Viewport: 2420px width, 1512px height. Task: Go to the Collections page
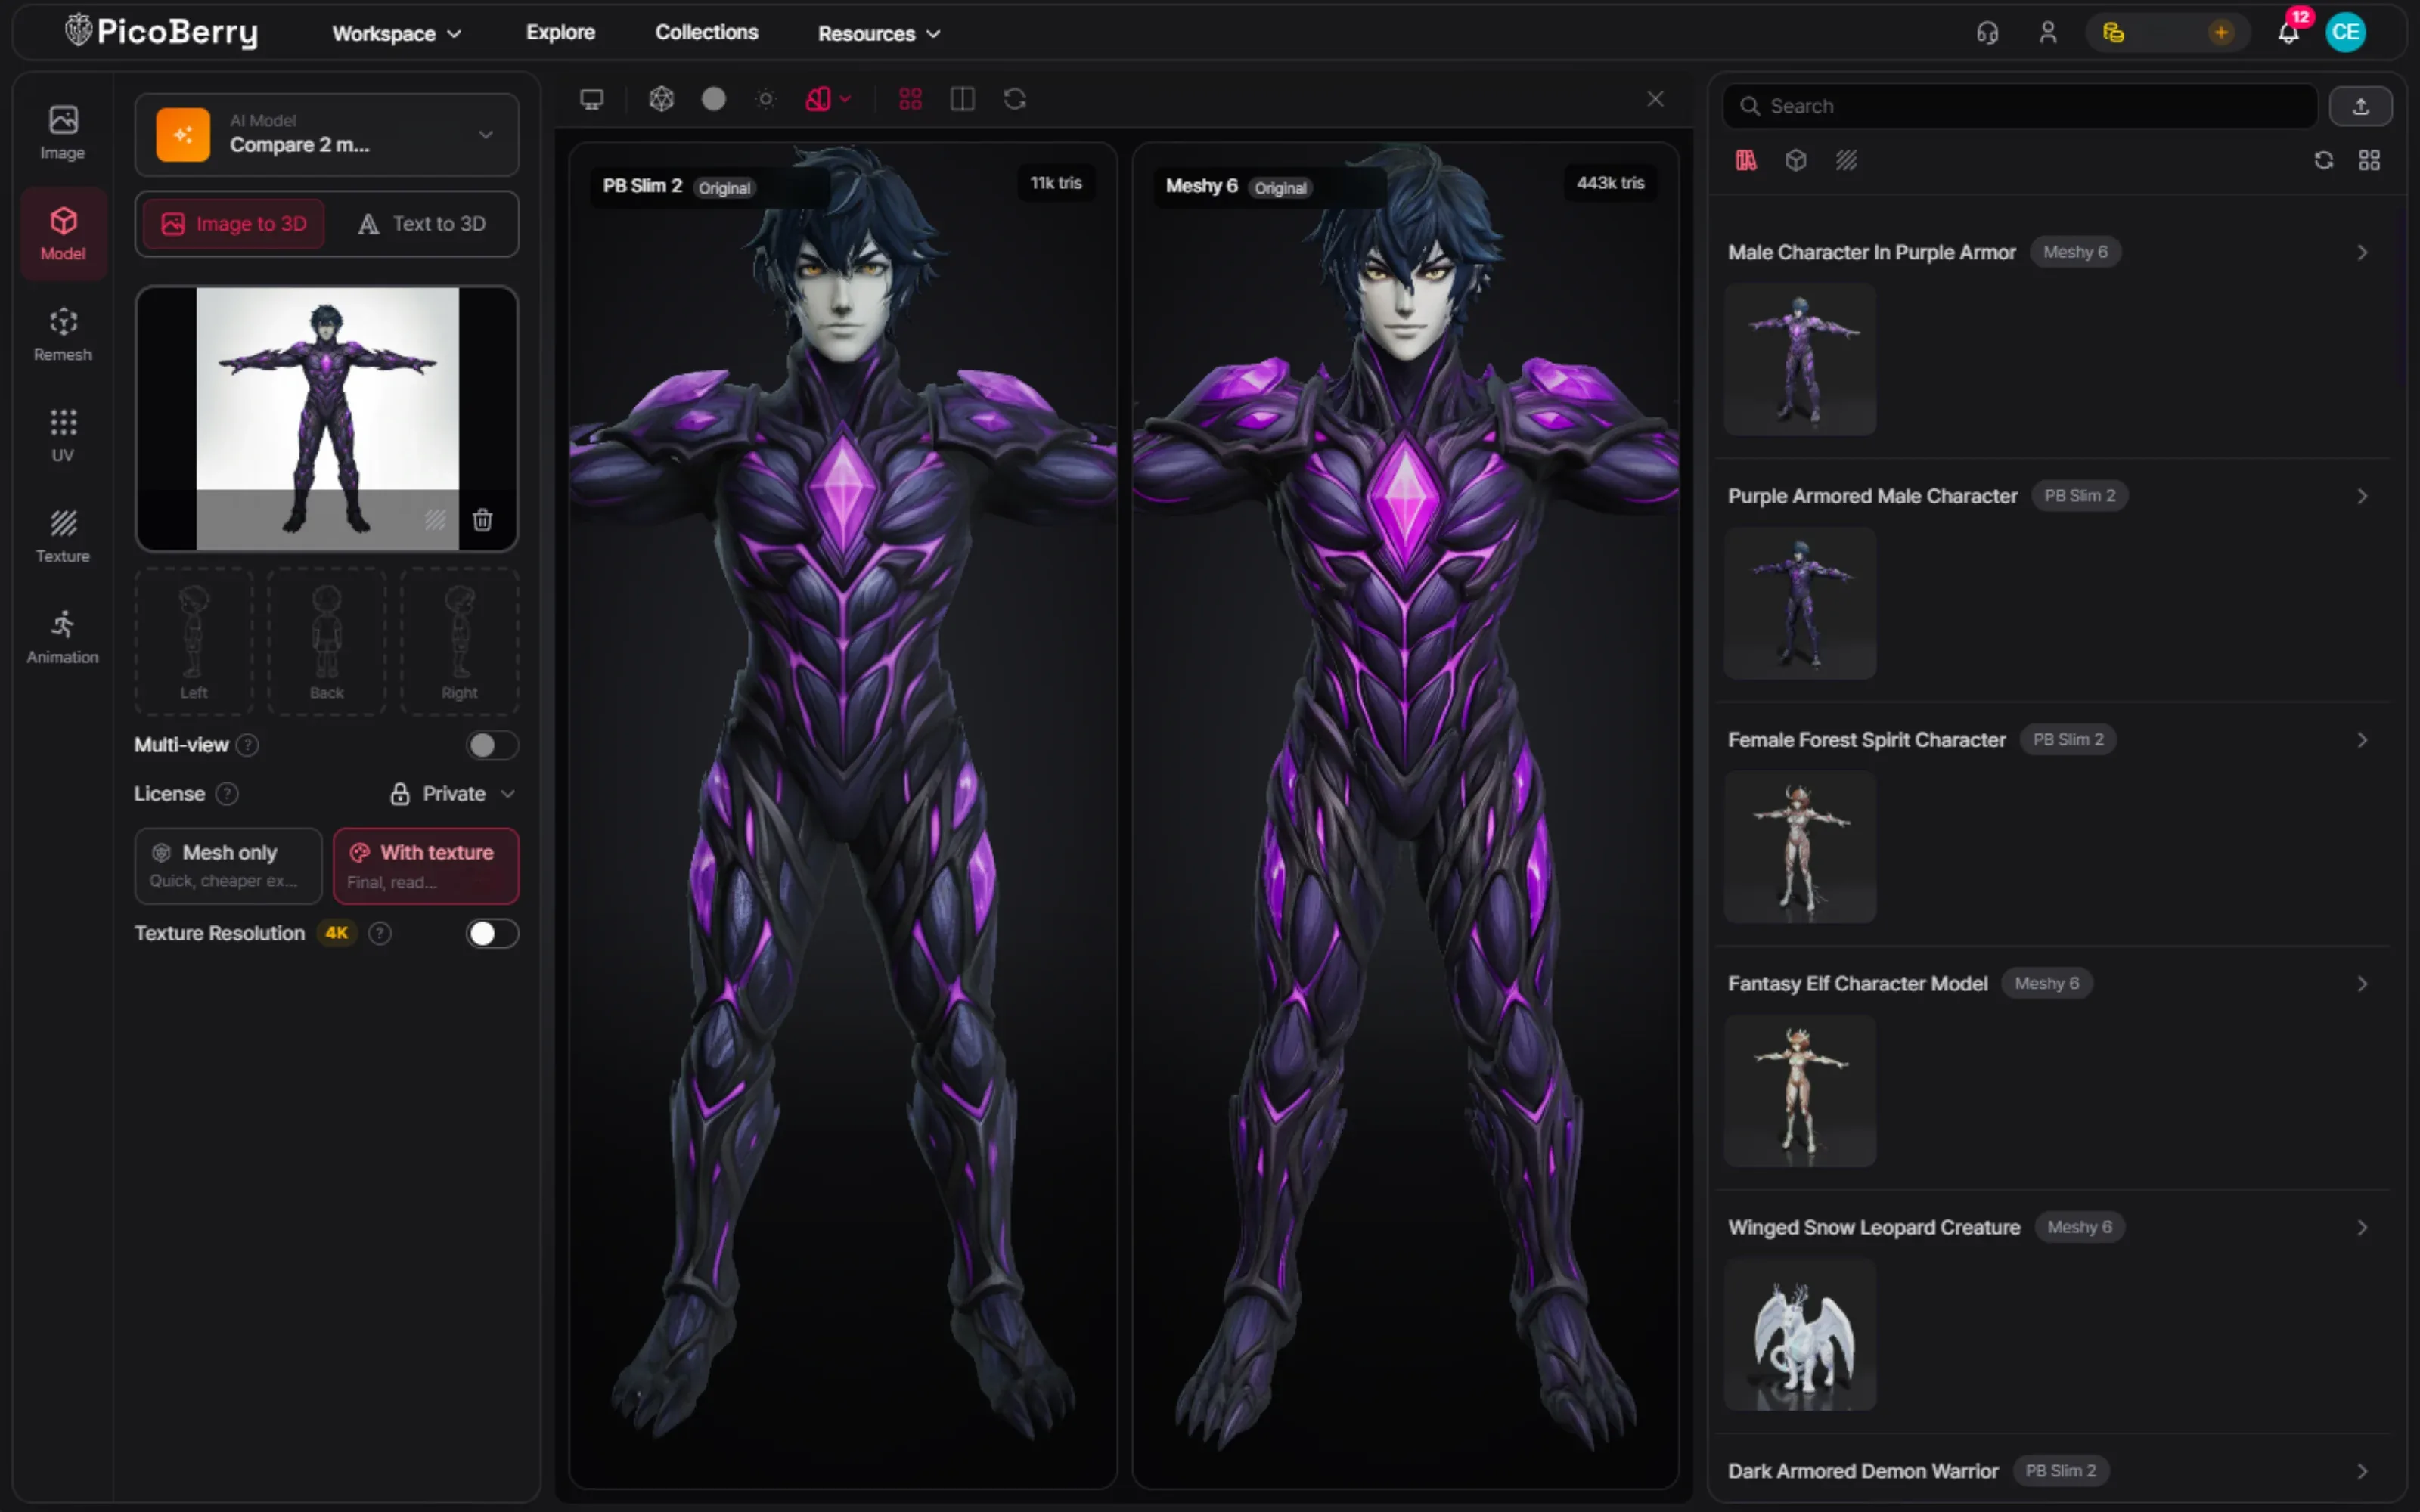(x=706, y=33)
